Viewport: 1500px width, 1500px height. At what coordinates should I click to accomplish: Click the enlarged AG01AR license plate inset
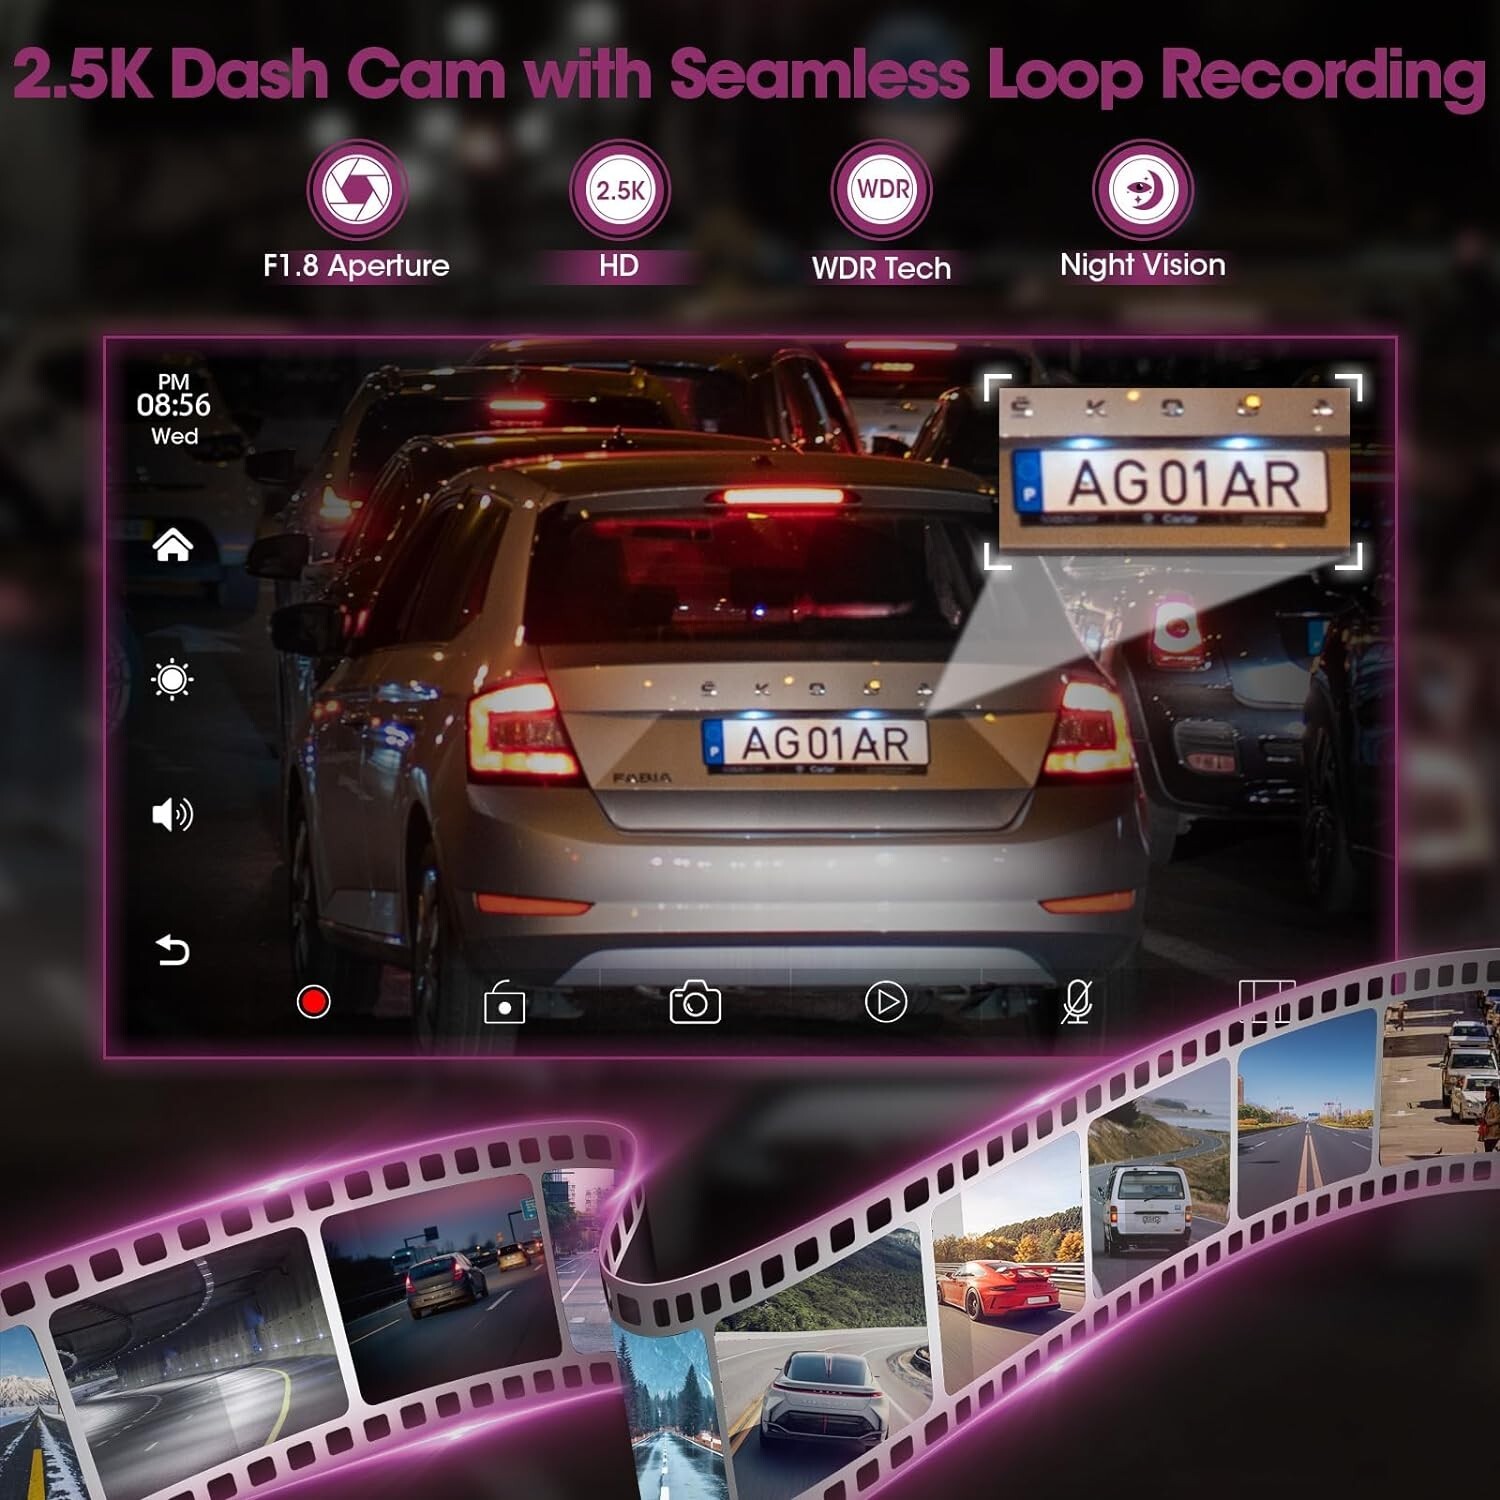click(x=1174, y=470)
